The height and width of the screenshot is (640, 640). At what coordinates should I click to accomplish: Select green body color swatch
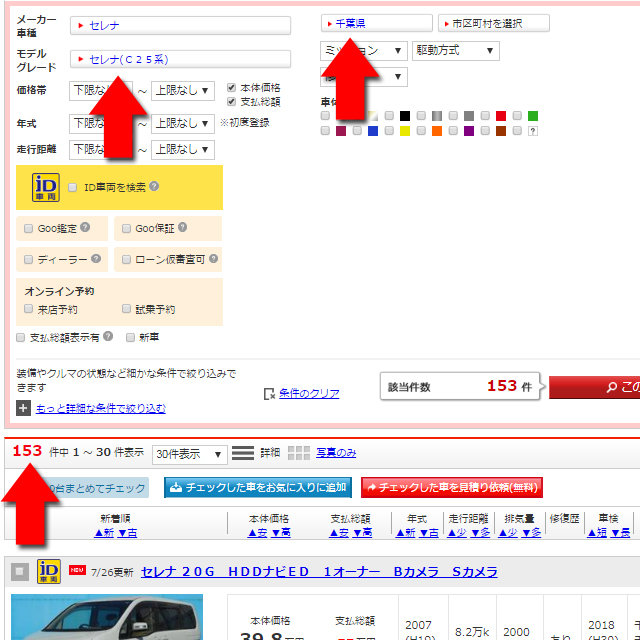(533, 116)
